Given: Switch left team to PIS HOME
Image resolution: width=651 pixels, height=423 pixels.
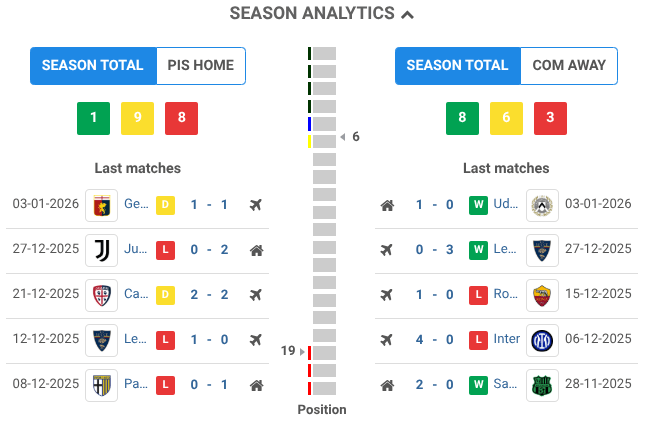Looking at the screenshot, I should [x=201, y=66].
